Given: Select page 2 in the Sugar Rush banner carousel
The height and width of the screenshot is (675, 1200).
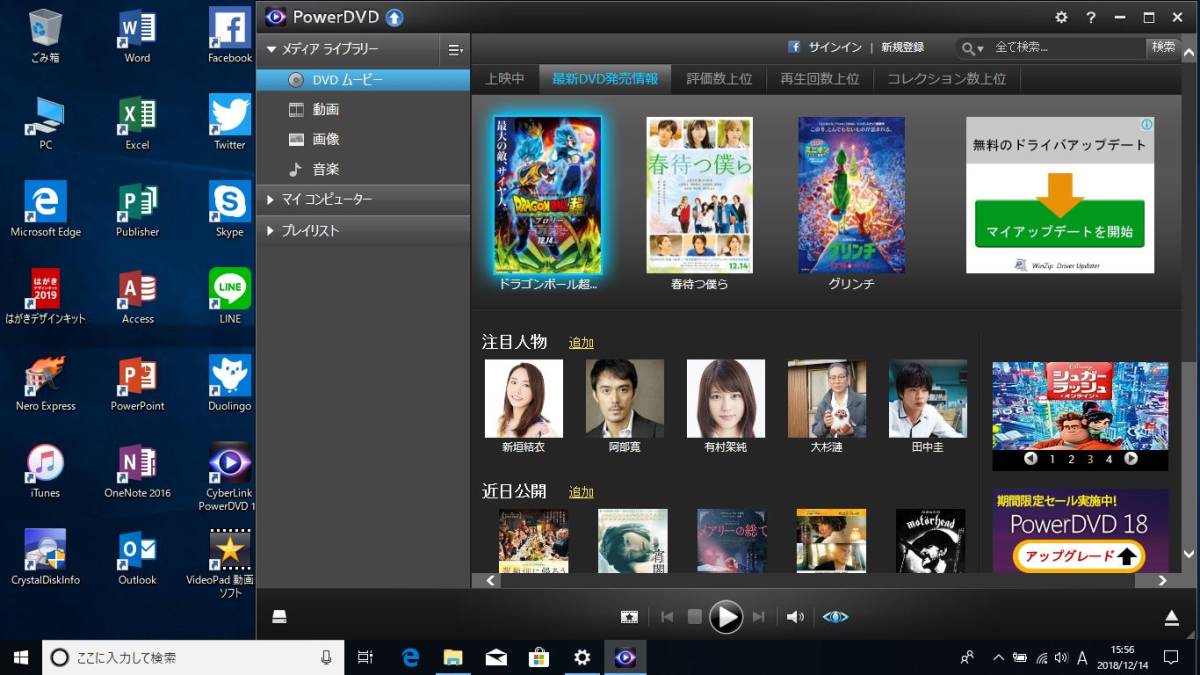Looking at the screenshot, I should coord(1072,459).
